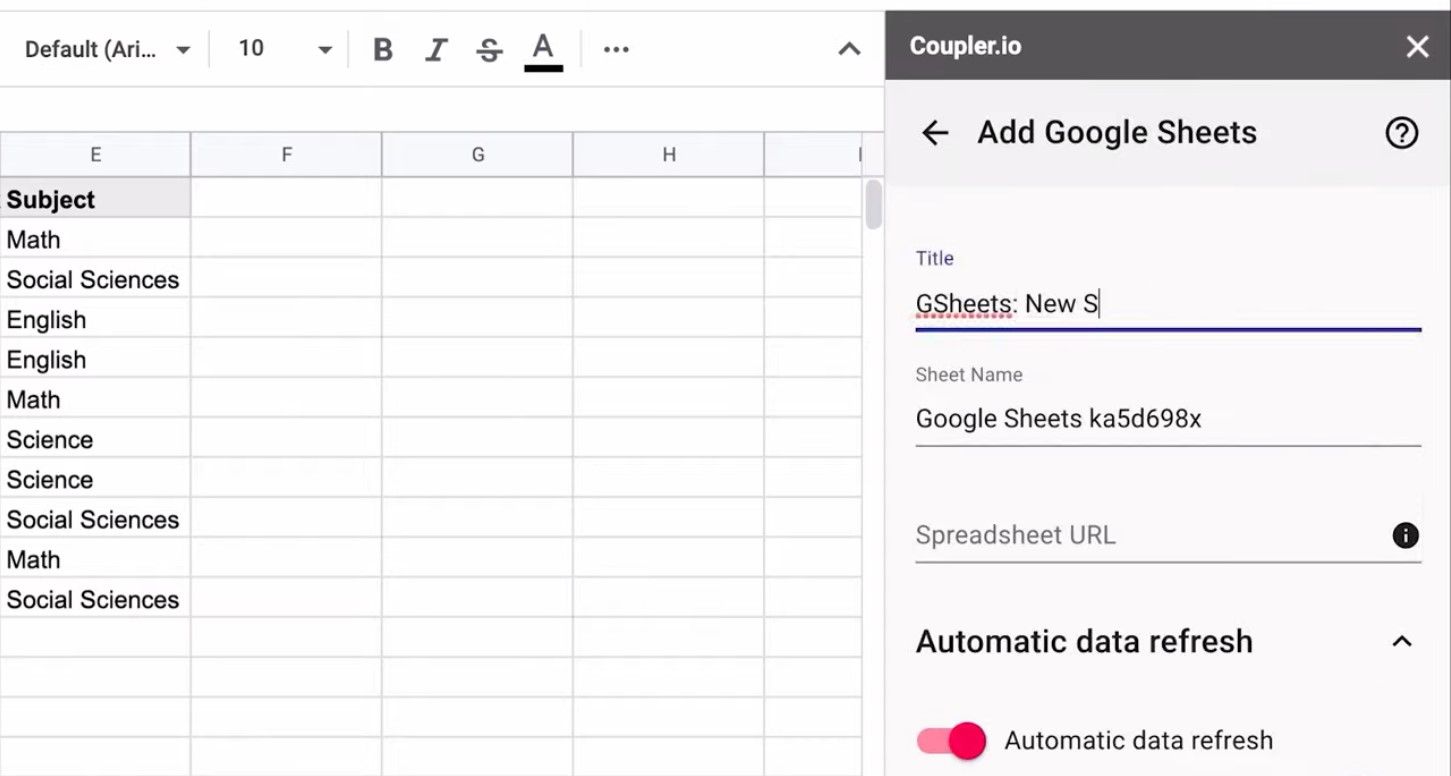Disable the Automatic data refresh switch

[x=951, y=741]
